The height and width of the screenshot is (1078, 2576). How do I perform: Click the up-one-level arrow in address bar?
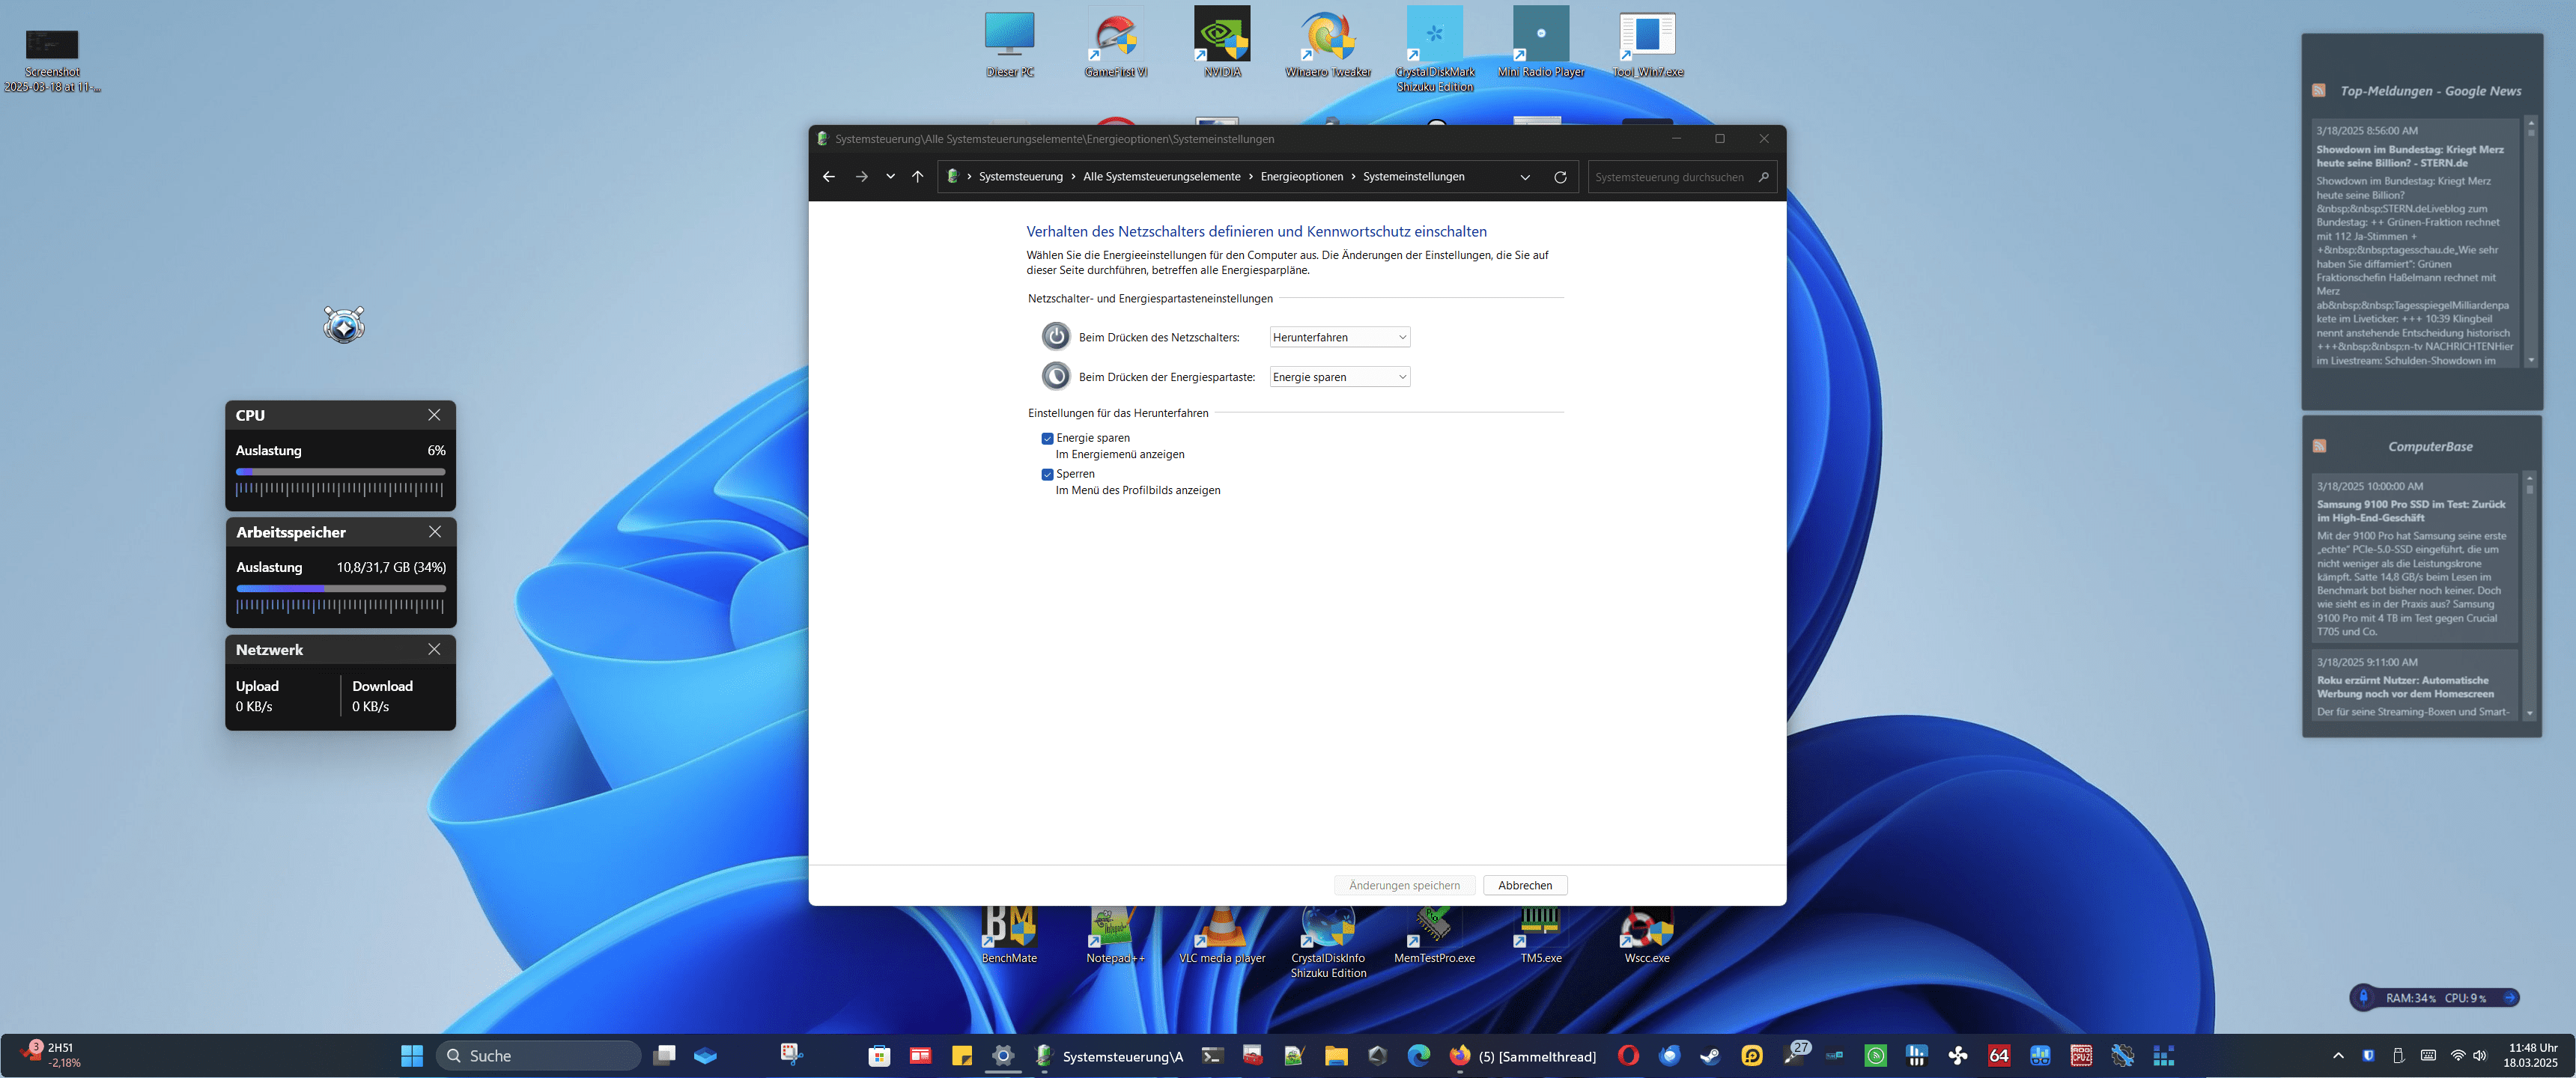(917, 177)
